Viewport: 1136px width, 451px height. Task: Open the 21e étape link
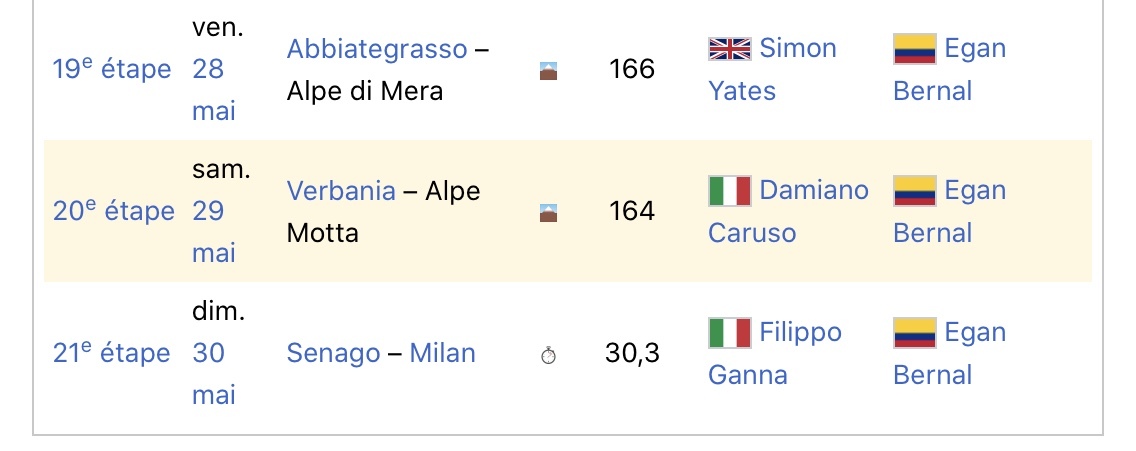pyautogui.click(x=111, y=354)
